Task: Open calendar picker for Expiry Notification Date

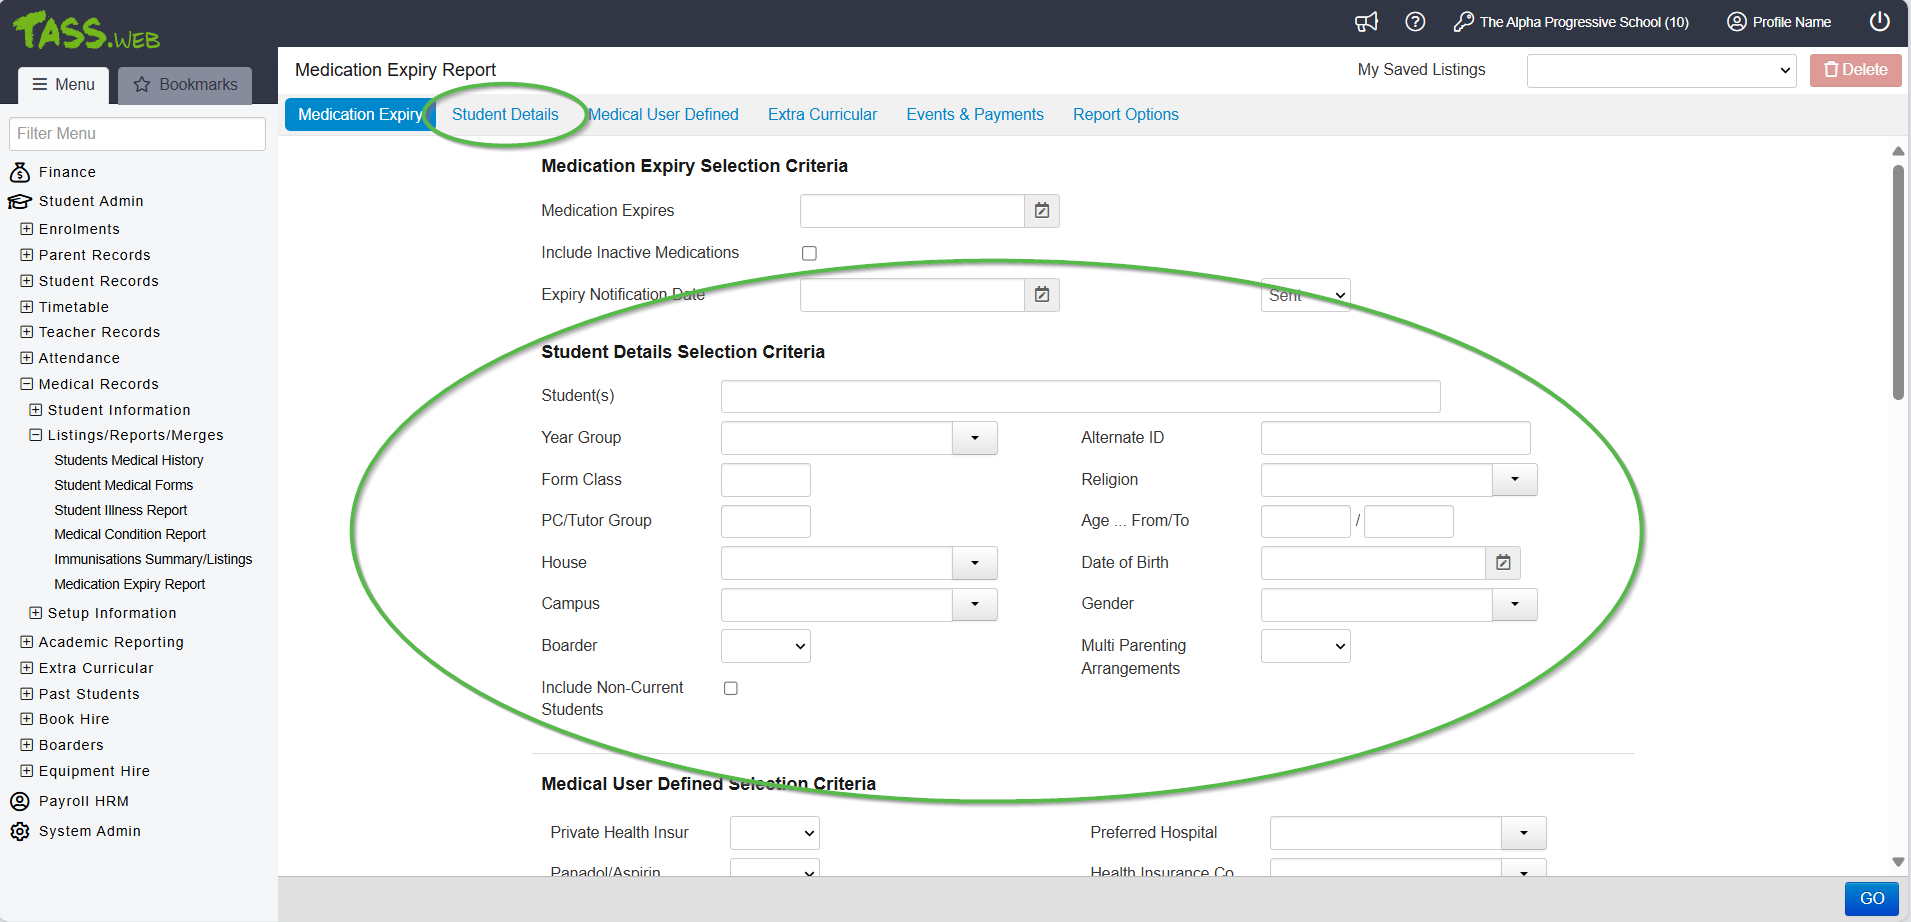Action: pos(1042,295)
